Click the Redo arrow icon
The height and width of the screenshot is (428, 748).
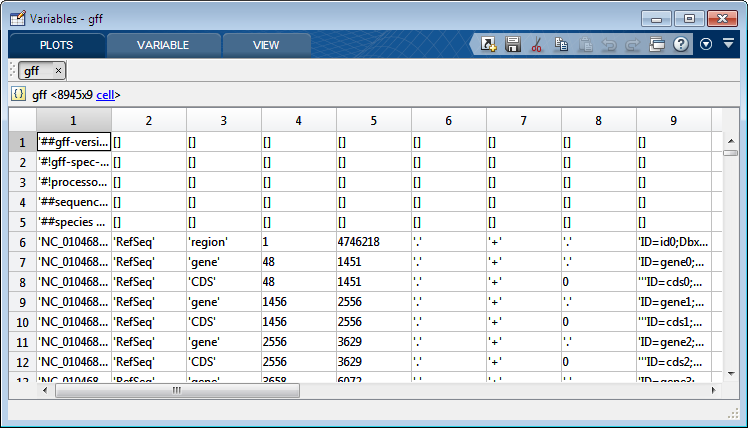[633, 44]
